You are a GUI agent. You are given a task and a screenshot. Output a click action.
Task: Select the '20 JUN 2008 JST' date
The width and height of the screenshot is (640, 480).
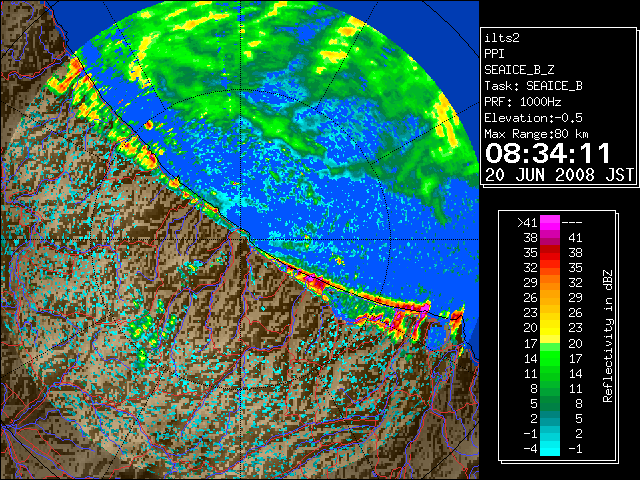coord(559,175)
